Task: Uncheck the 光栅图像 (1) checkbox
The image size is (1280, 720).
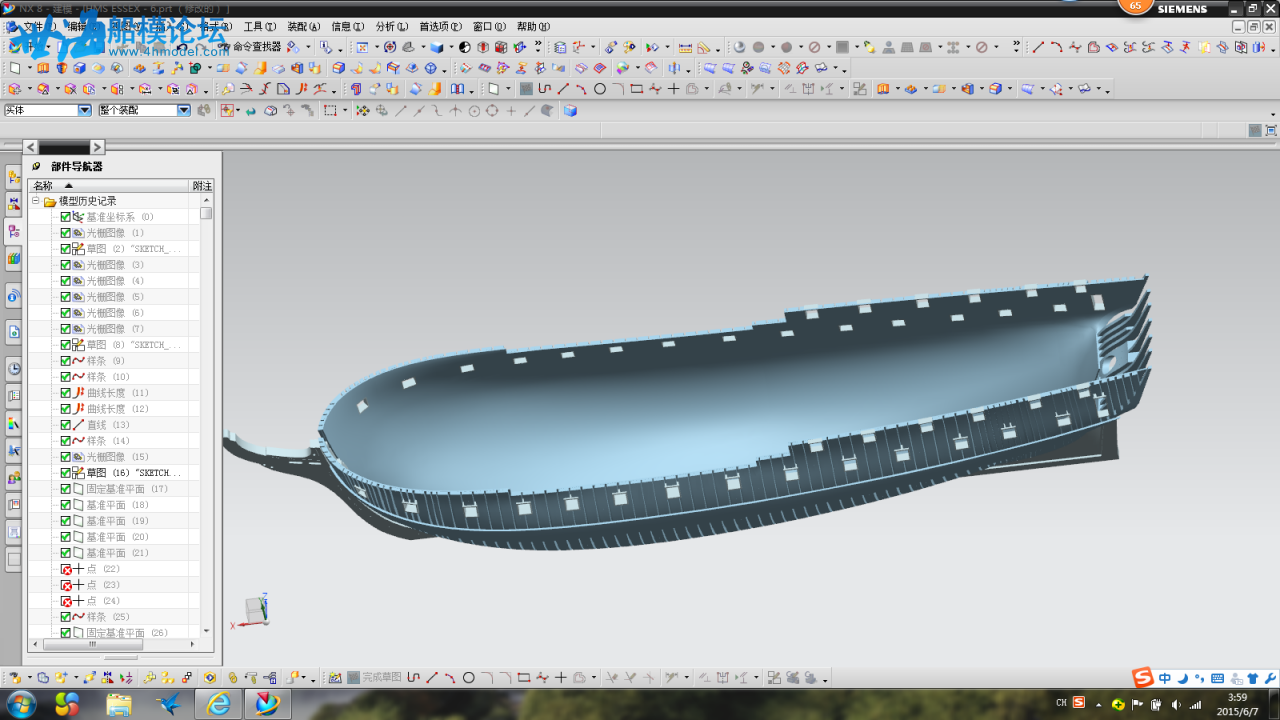Action: point(65,233)
